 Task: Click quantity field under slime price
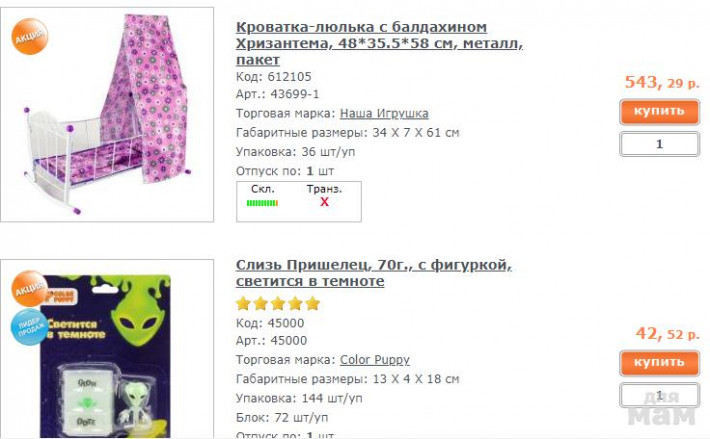click(x=659, y=395)
